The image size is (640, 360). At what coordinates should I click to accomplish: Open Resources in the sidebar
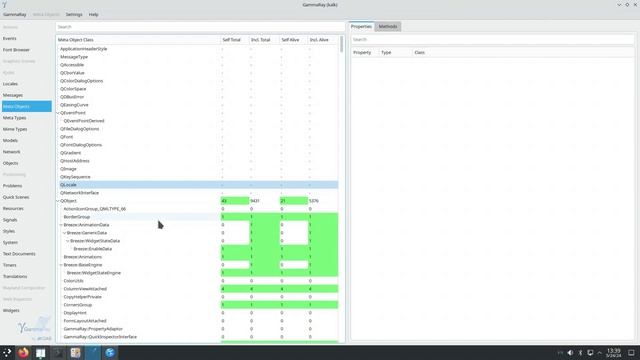27,209
